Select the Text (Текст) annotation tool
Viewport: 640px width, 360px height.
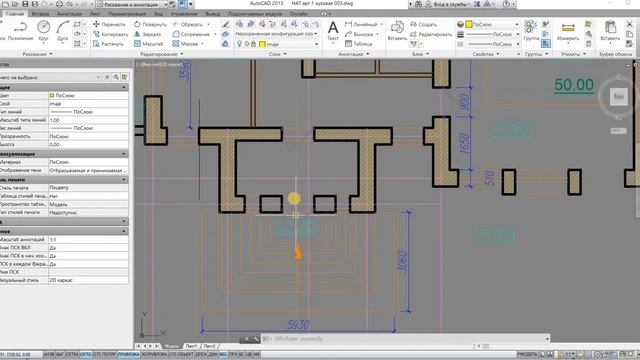point(333,31)
